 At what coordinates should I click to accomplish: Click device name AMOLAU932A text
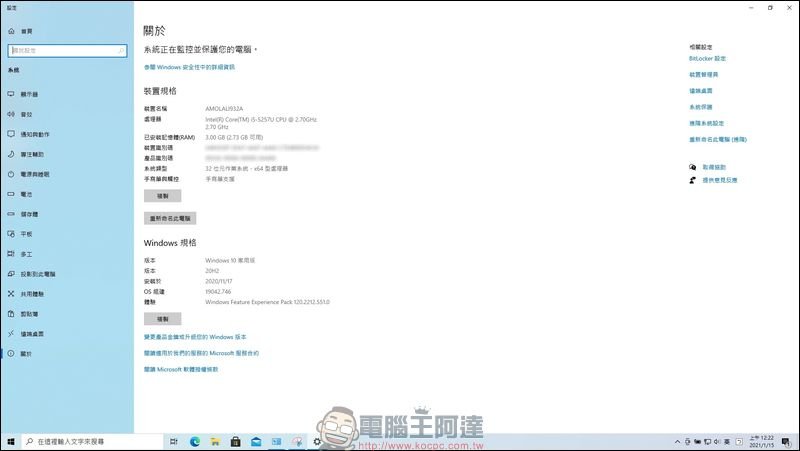(224, 109)
